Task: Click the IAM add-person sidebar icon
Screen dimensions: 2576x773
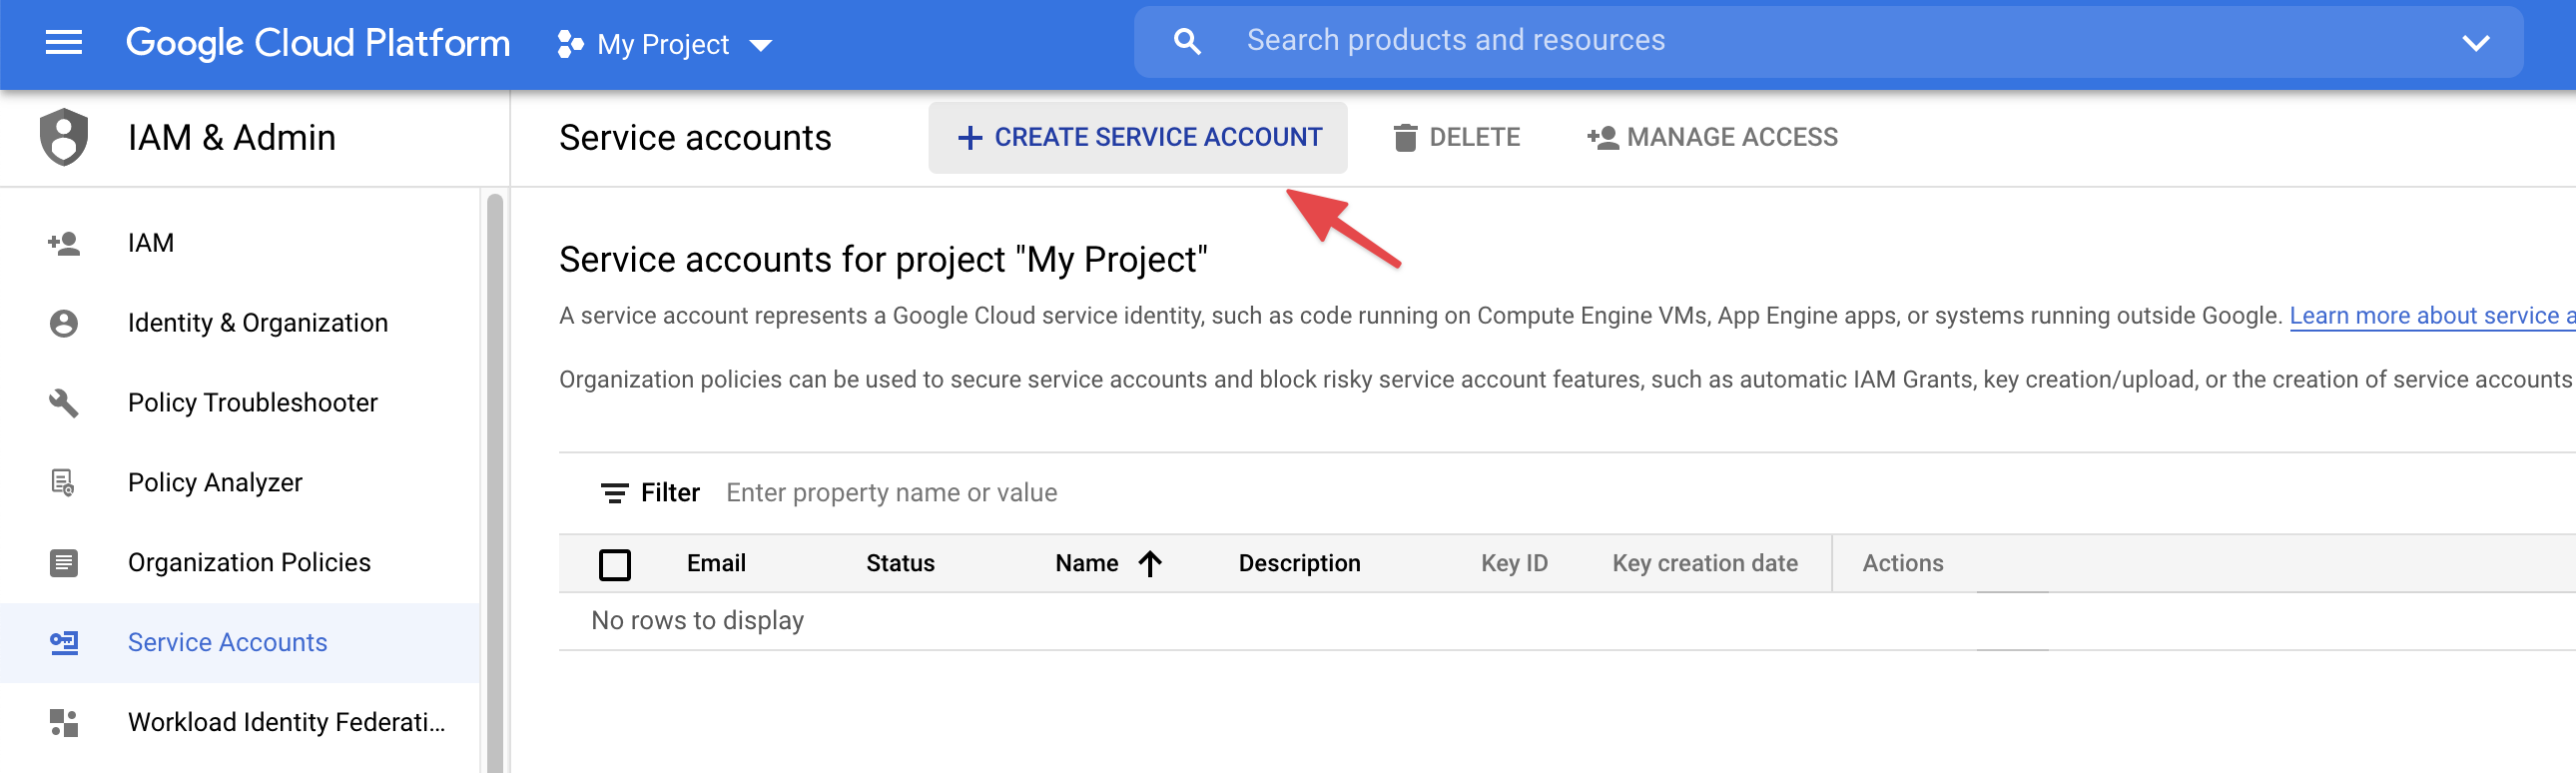Action: point(64,243)
